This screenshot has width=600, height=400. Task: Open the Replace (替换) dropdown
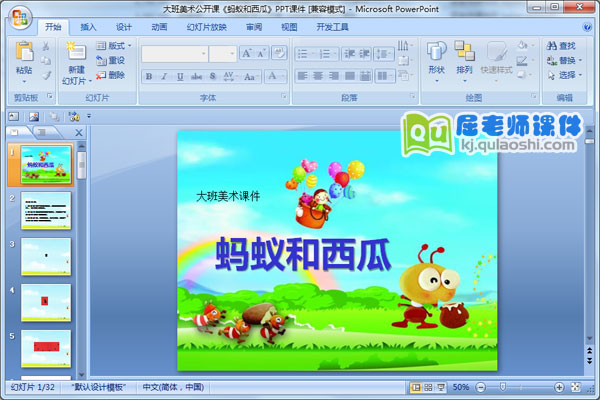[564, 60]
